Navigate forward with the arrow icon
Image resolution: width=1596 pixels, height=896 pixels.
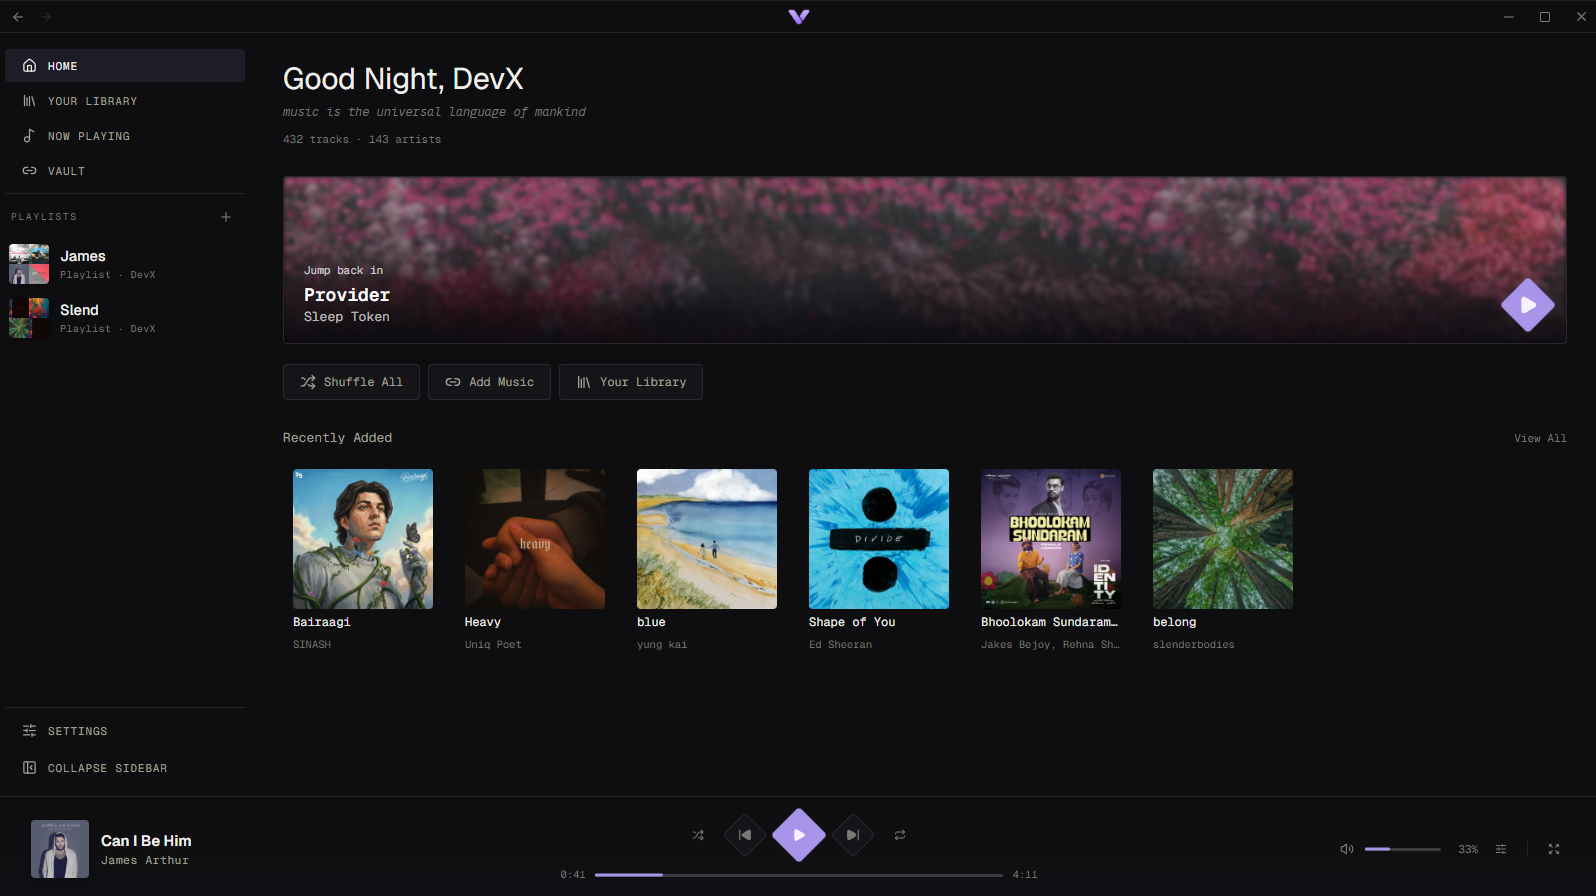[x=46, y=17]
